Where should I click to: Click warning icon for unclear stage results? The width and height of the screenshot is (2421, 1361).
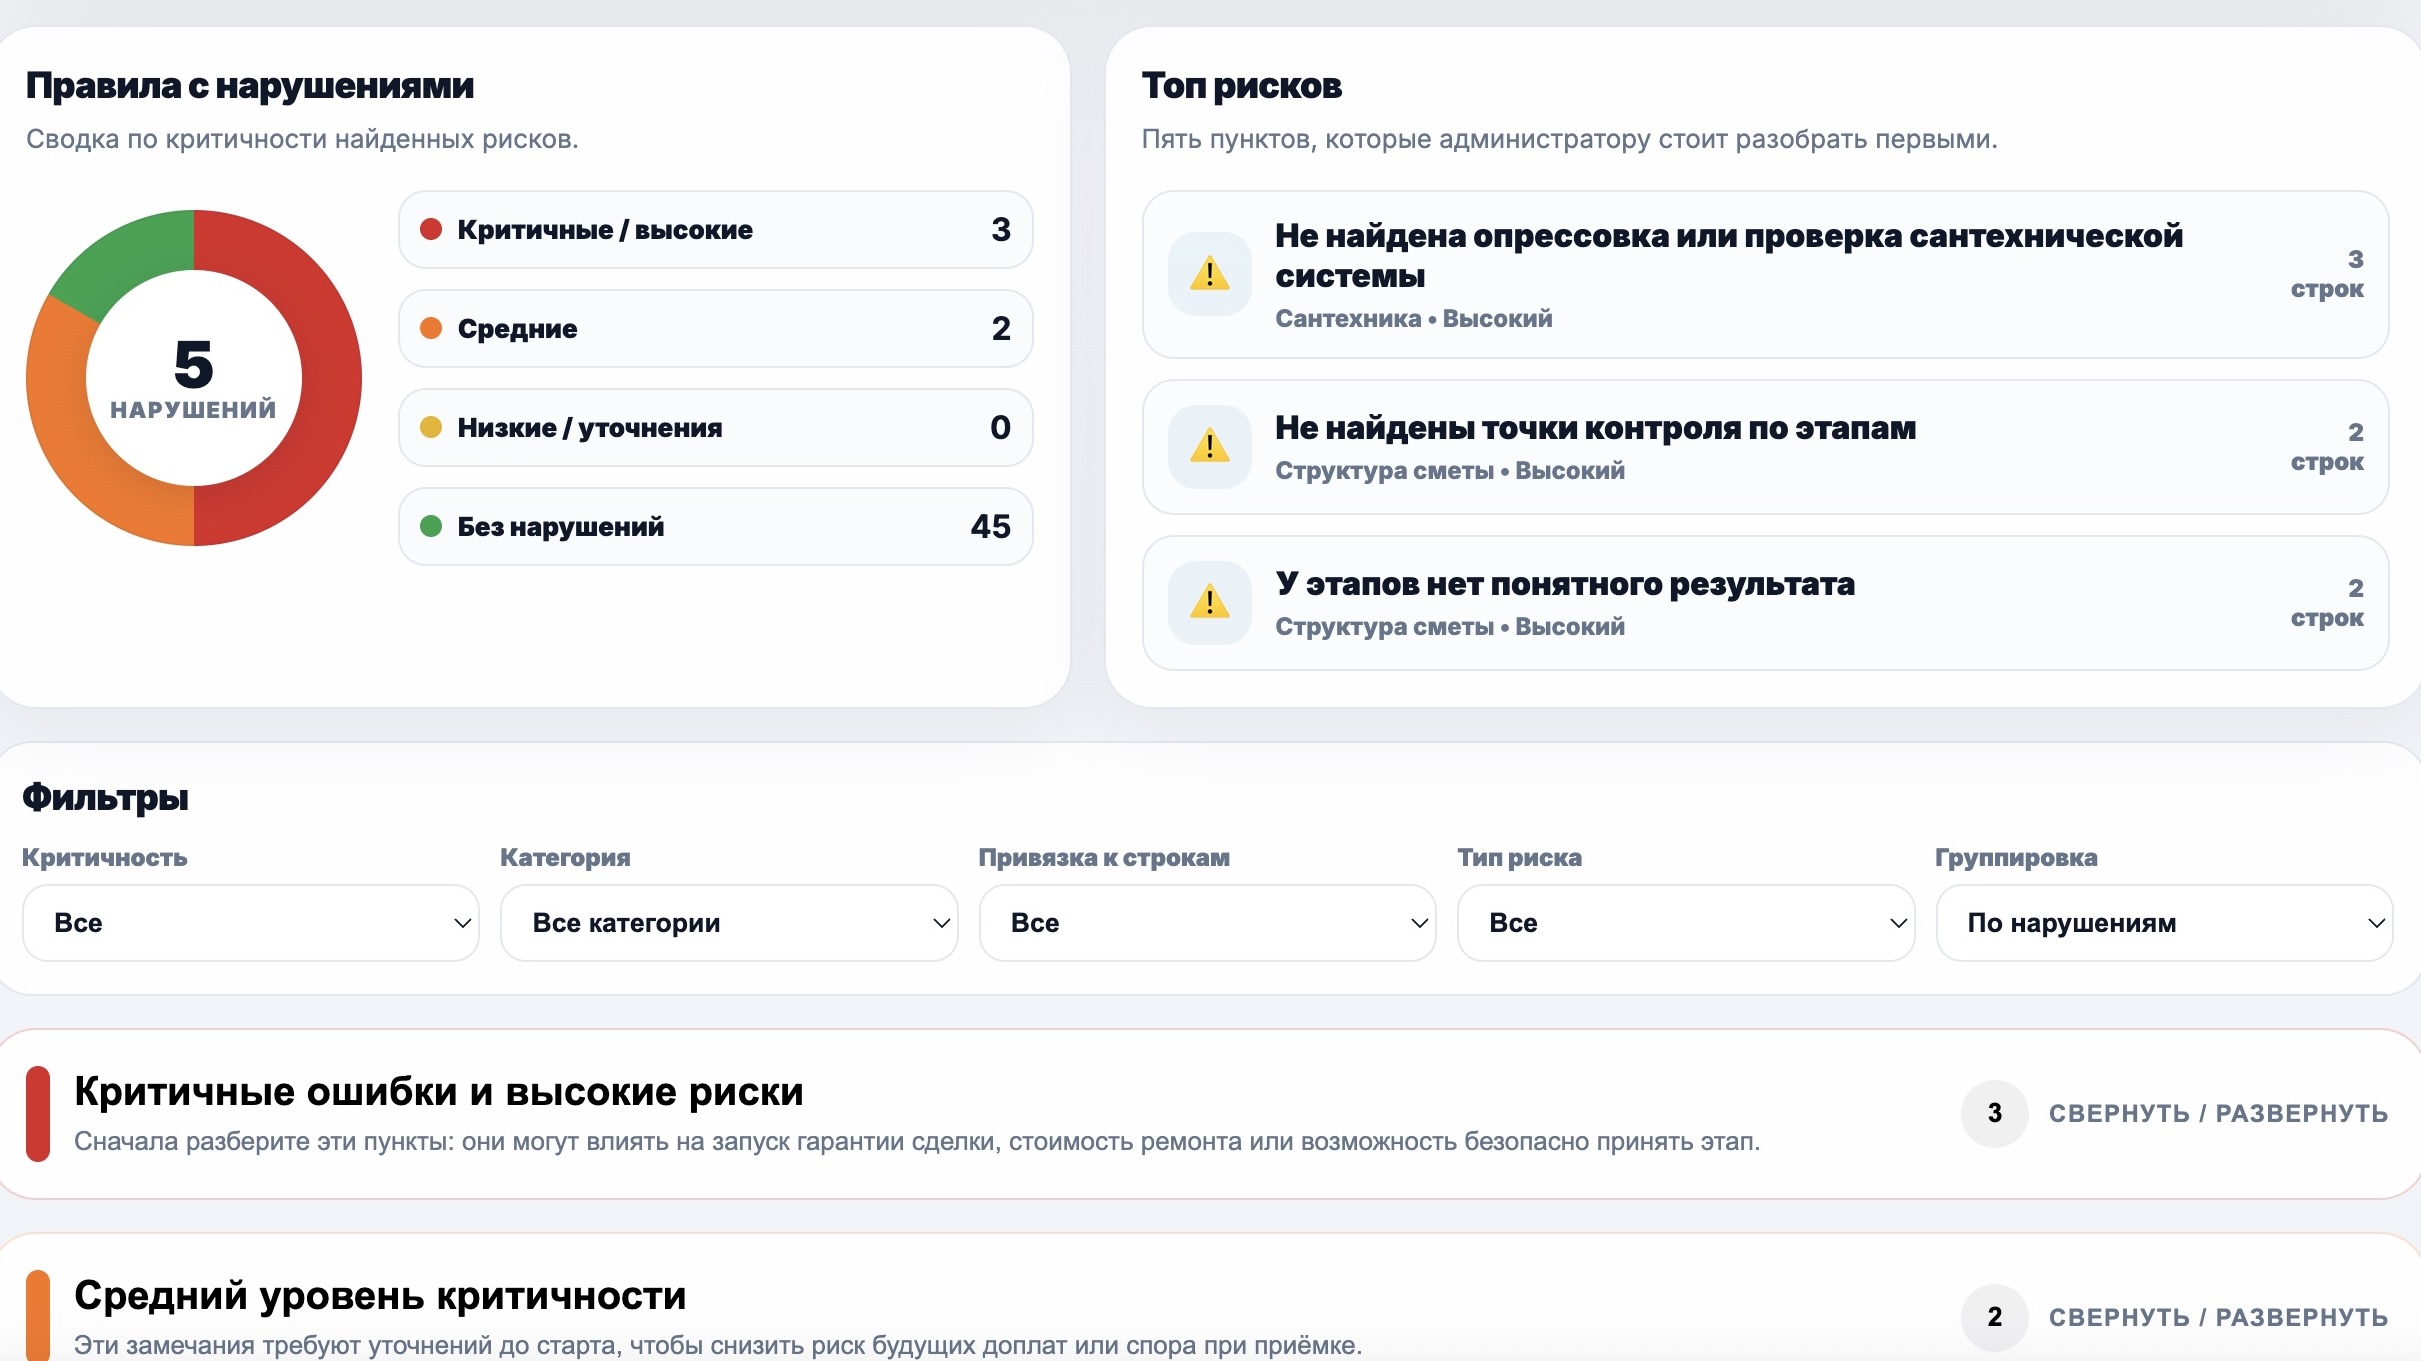tap(1210, 602)
